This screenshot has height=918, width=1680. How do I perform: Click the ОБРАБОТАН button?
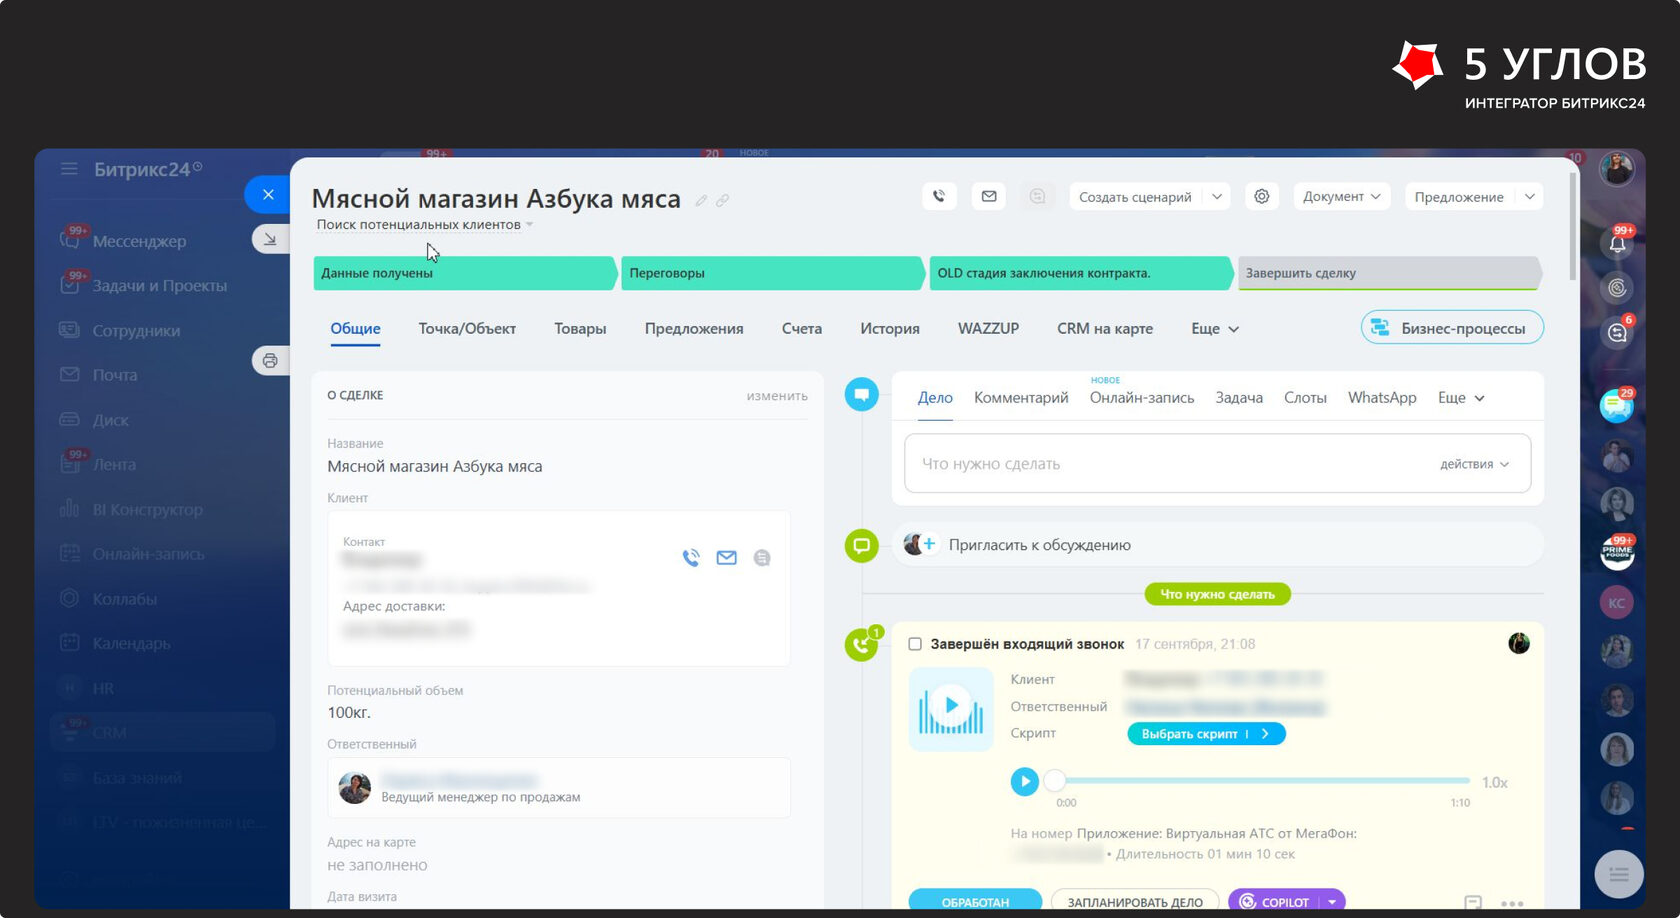point(975,901)
